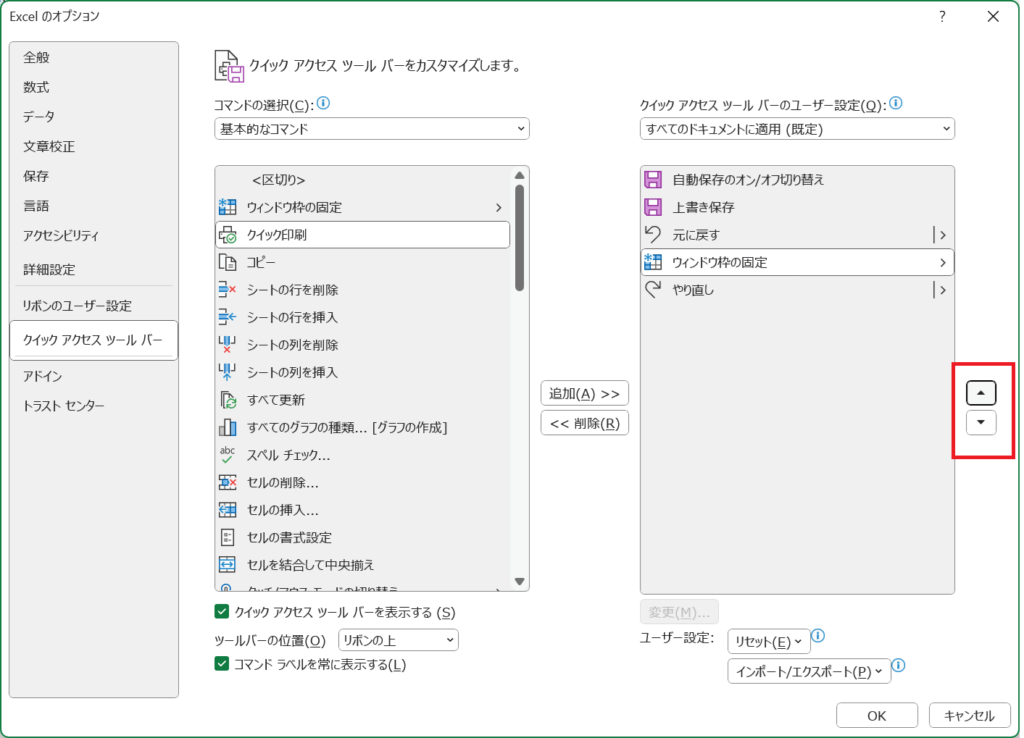Click the 自動保存のオン/オフ切り替え icon in toolbar list
The width and height of the screenshot is (1024, 738).
[653, 180]
